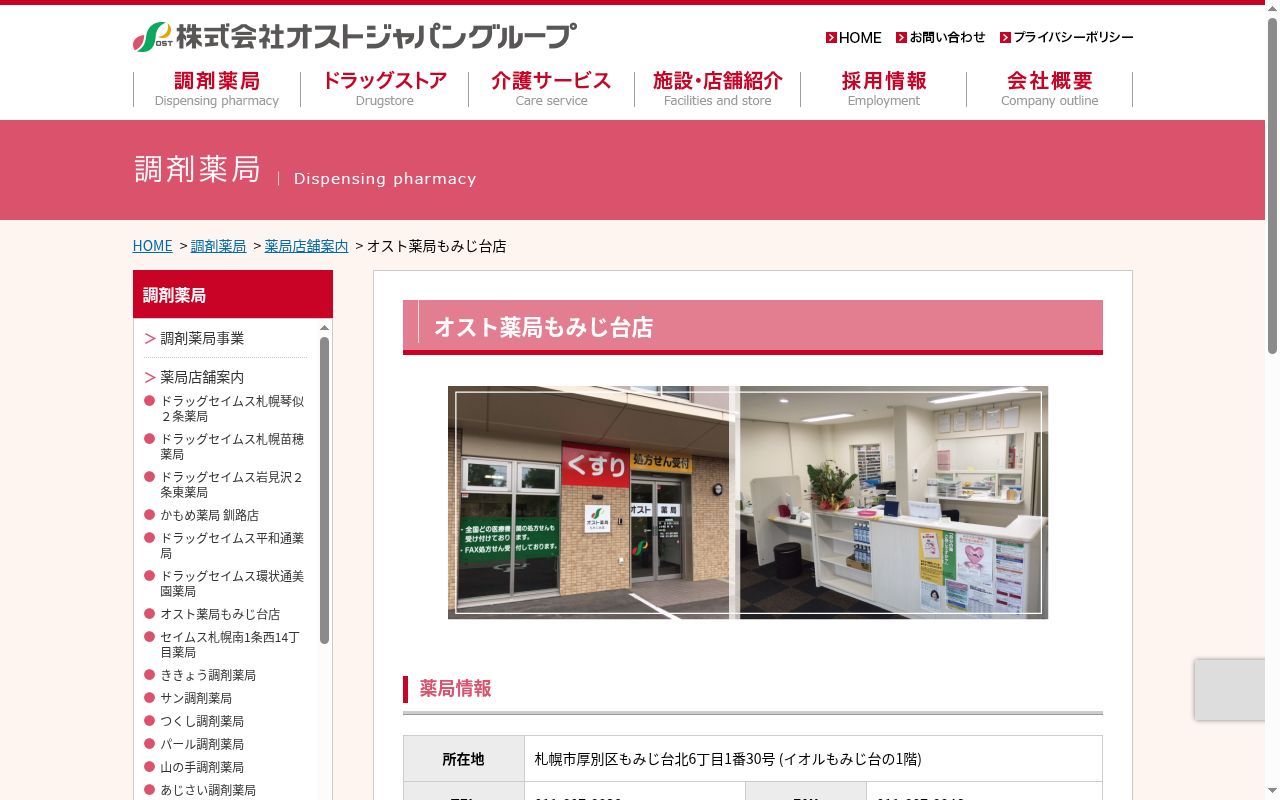Select ドラッグセイムス岩見沢２条東薬局 in sidebar
This screenshot has height=800, width=1280.
(x=232, y=484)
